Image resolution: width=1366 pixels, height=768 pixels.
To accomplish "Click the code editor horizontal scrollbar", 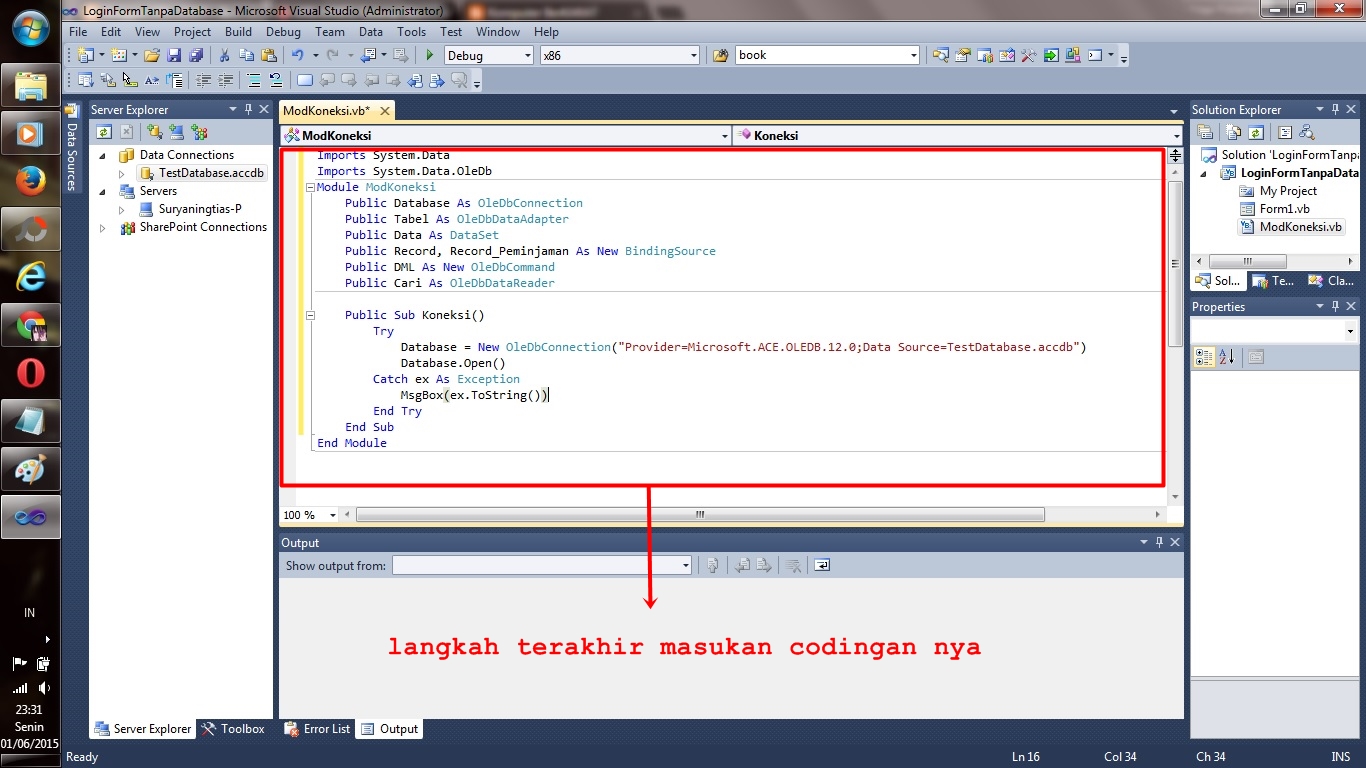I will pyautogui.click(x=700, y=514).
